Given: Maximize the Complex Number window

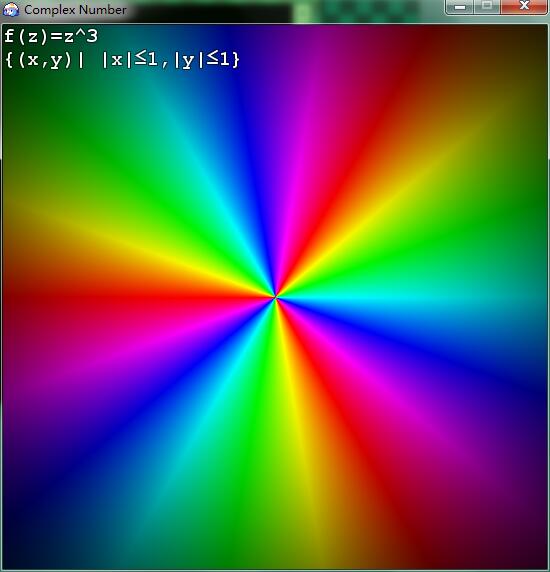Looking at the screenshot, I should coord(487,7).
